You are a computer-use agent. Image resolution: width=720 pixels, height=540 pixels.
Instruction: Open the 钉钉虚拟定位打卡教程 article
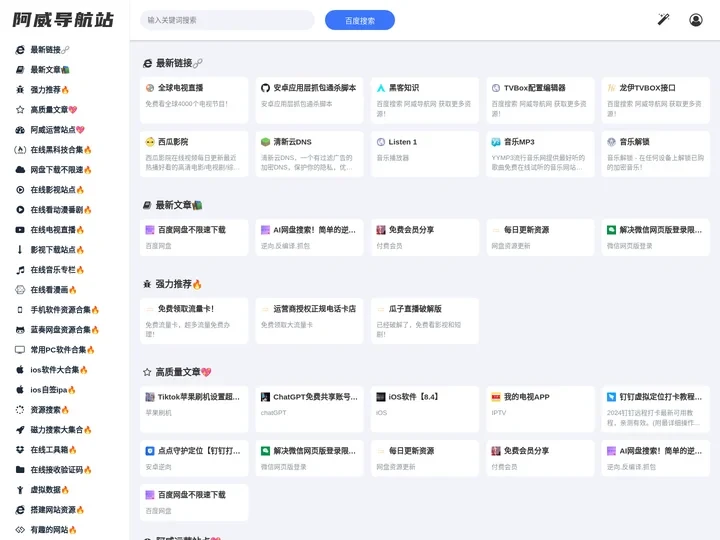[x=655, y=409]
